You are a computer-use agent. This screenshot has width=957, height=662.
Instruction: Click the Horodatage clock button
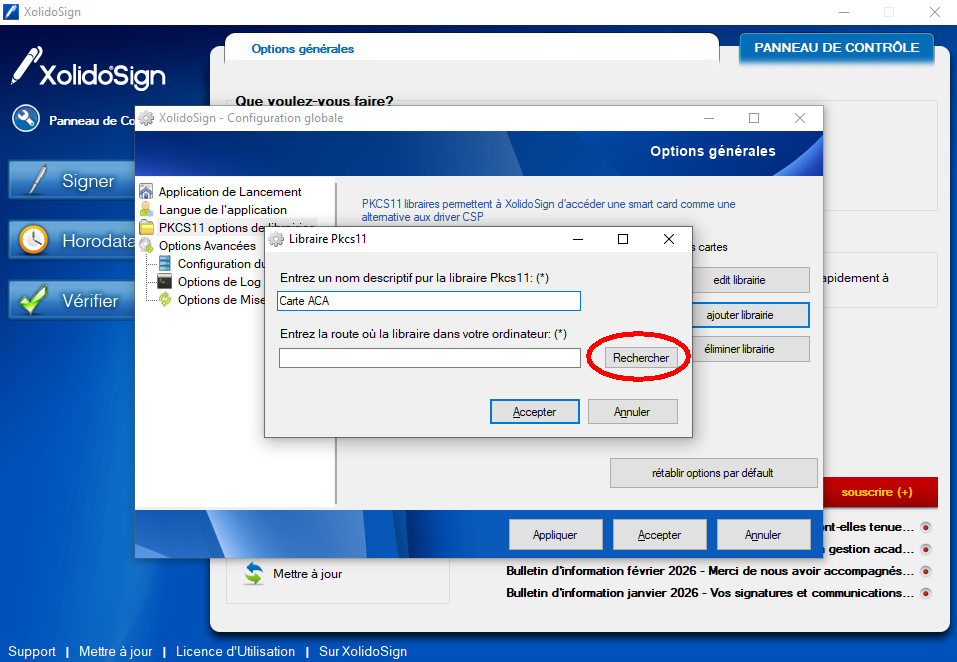point(72,240)
